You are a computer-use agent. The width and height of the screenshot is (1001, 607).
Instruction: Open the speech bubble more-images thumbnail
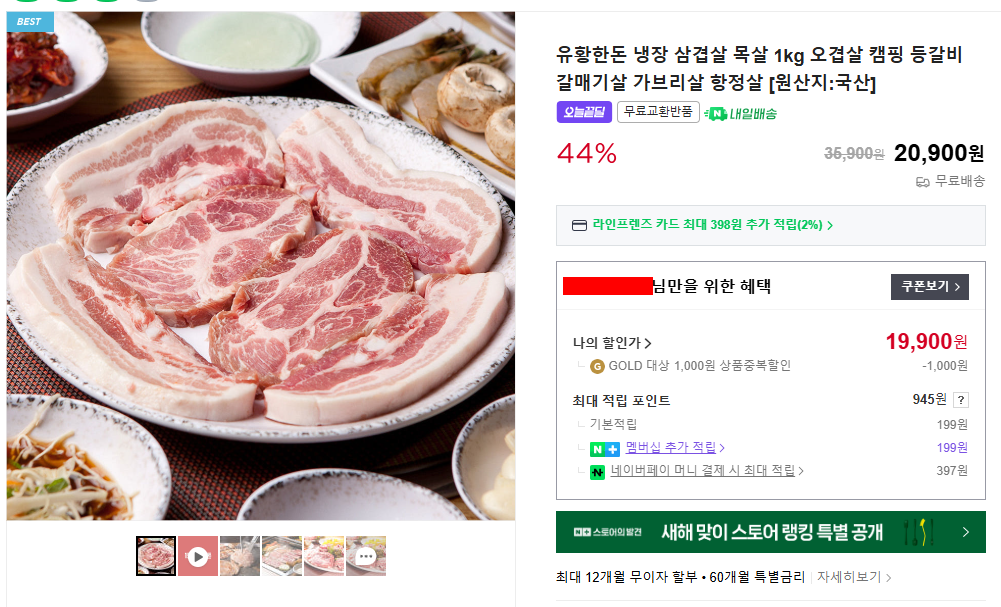(366, 556)
